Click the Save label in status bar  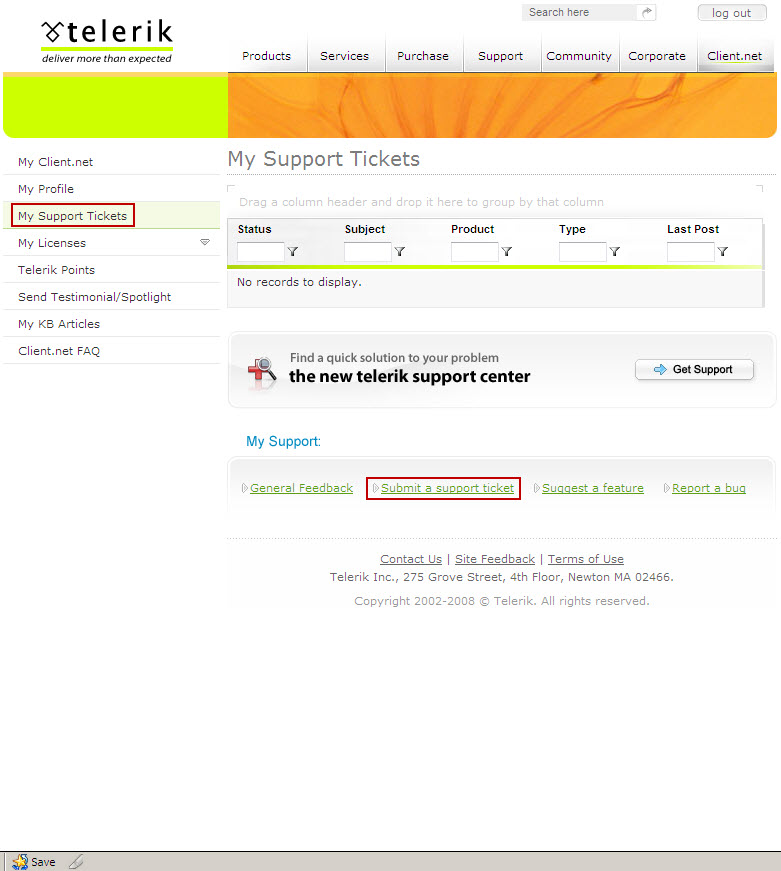pos(43,862)
